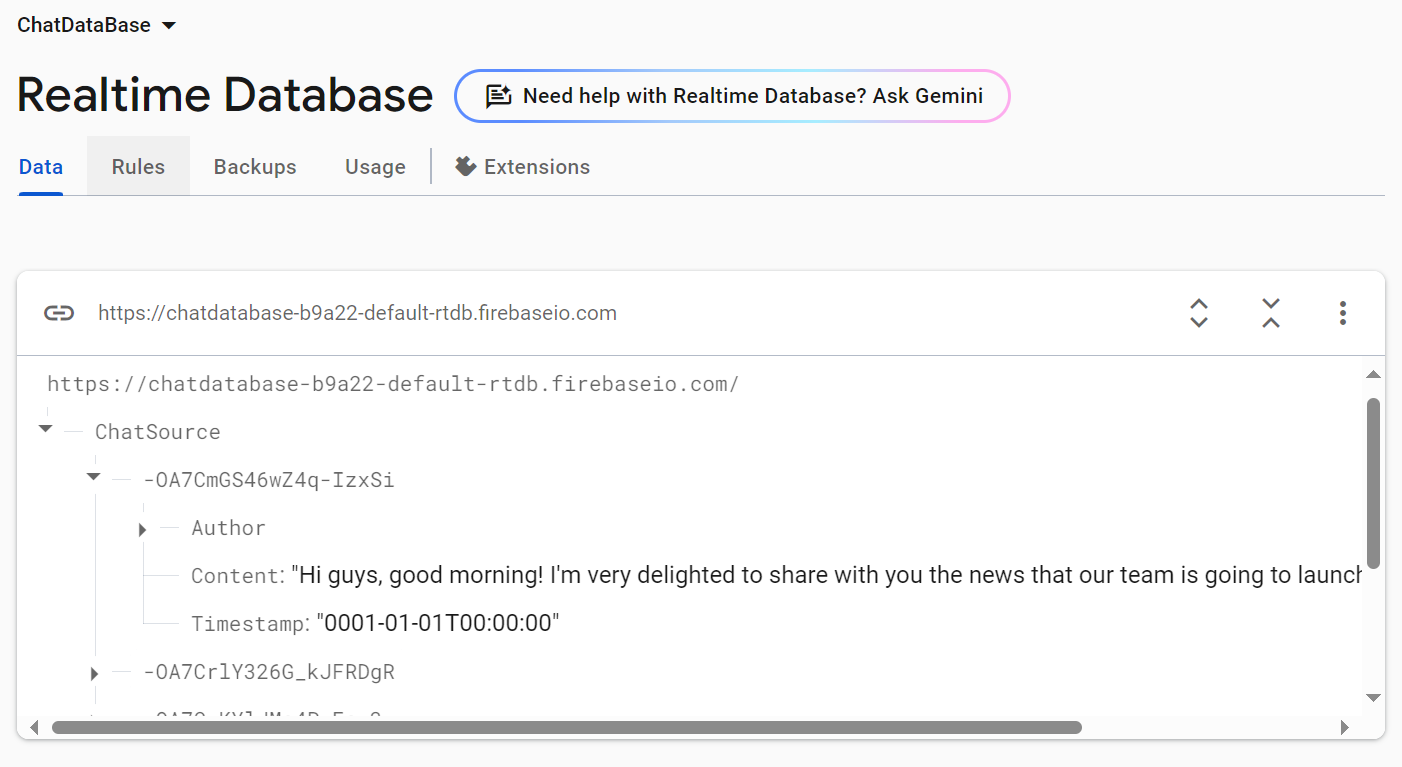This screenshot has height=767, width=1402.
Task: Select the -OA7CrlY326G_kJFRDgR key
Action: click(269, 672)
